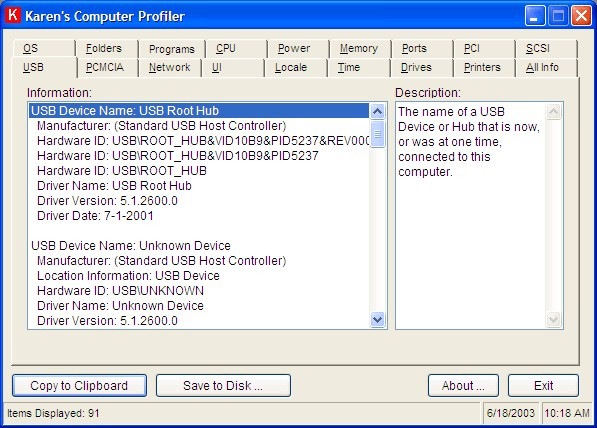
Task: Click 'Items Displayed: 91' status text
Action: (x=53, y=413)
